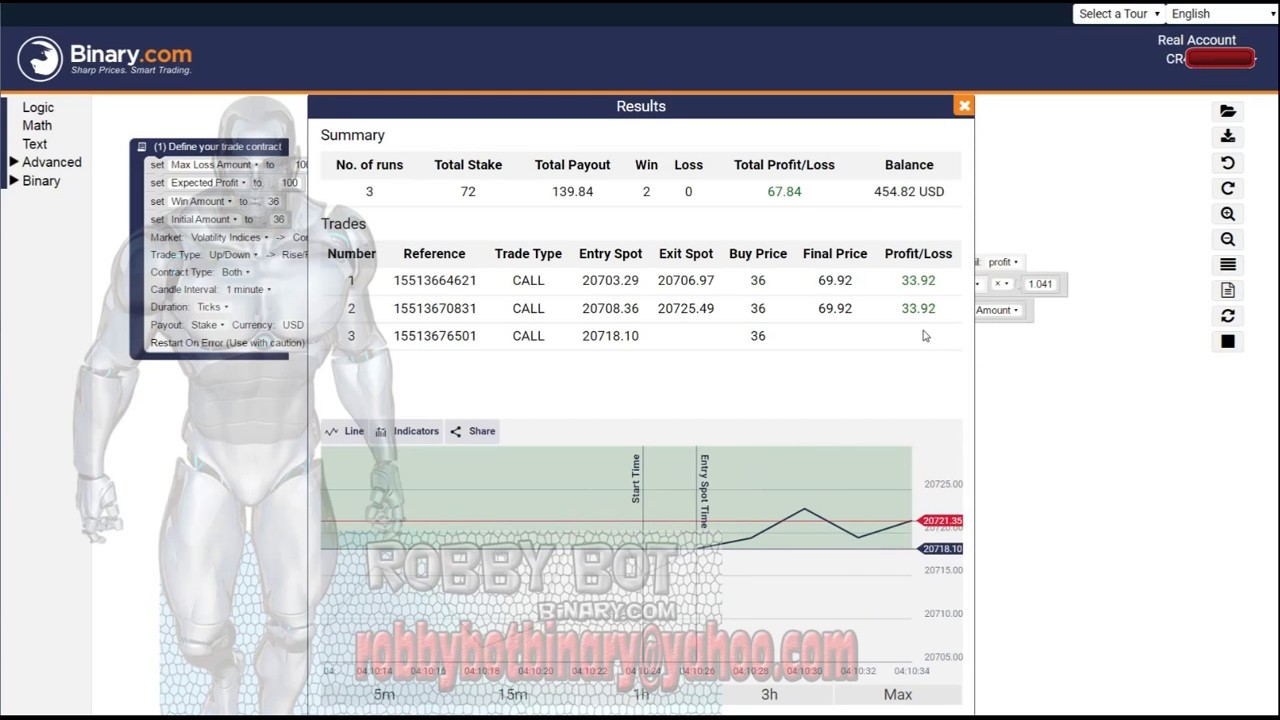
Task: Select the 15m chart range
Action: (x=513, y=694)
